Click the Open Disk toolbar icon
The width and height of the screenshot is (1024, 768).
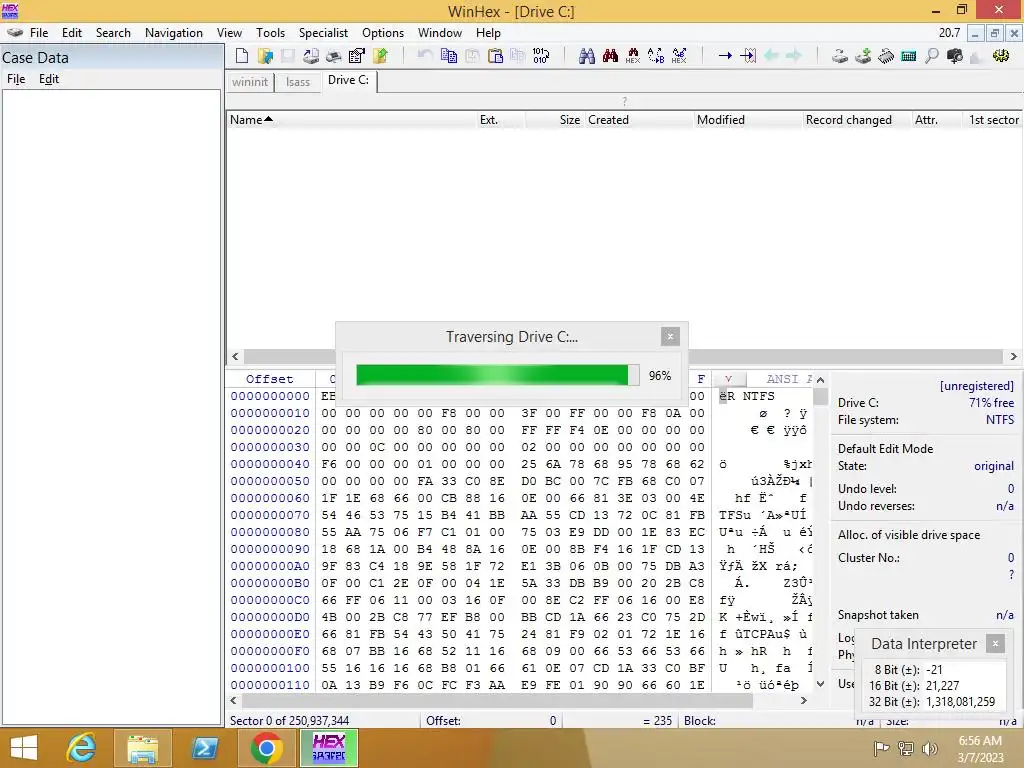[840, 56]
